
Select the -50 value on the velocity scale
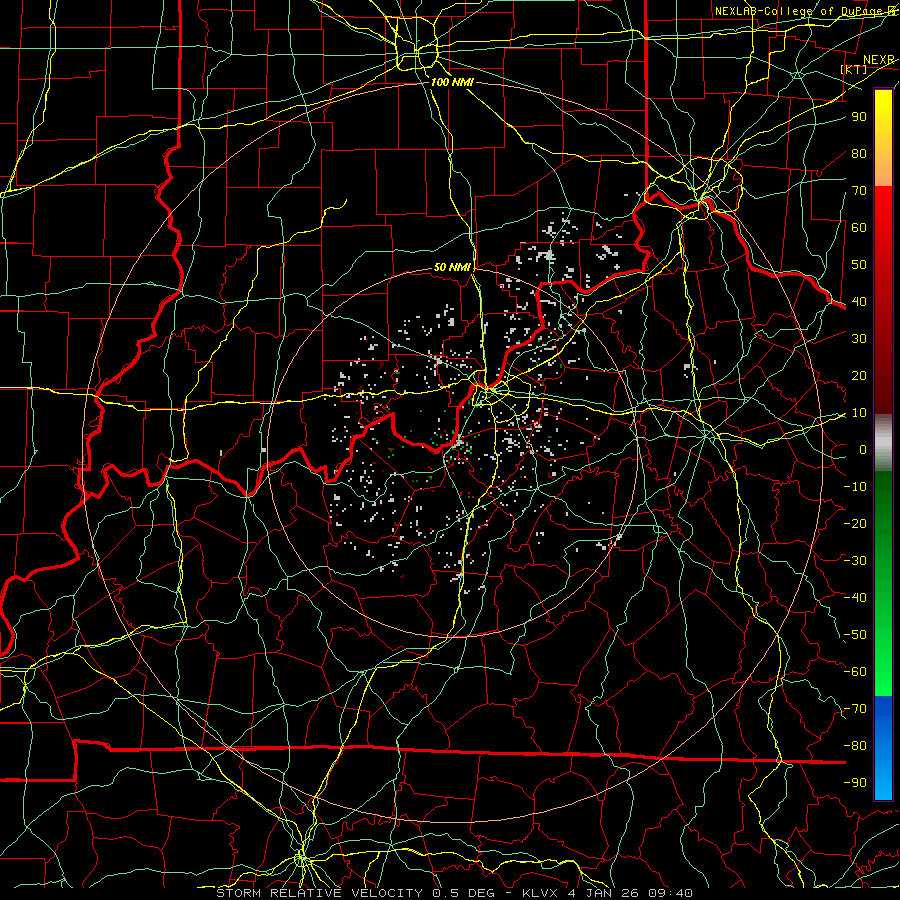click(x=855, y=635)
